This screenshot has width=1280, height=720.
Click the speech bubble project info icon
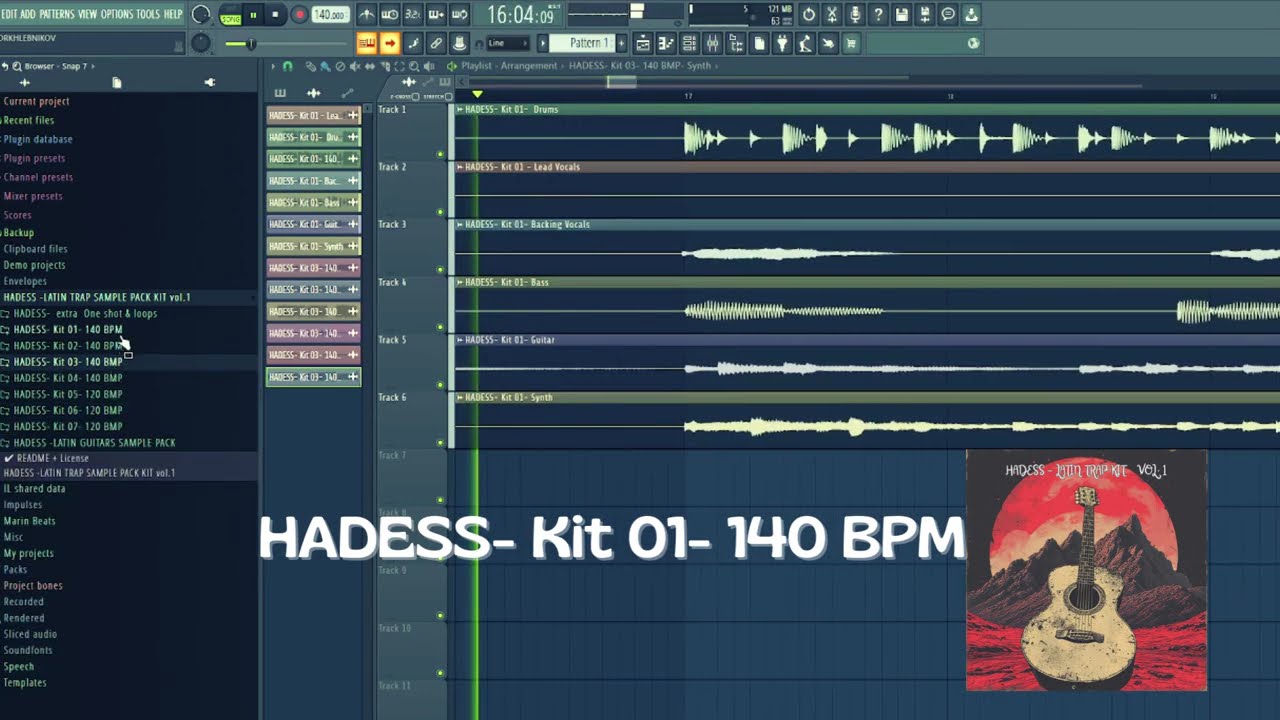pos(948,15)
